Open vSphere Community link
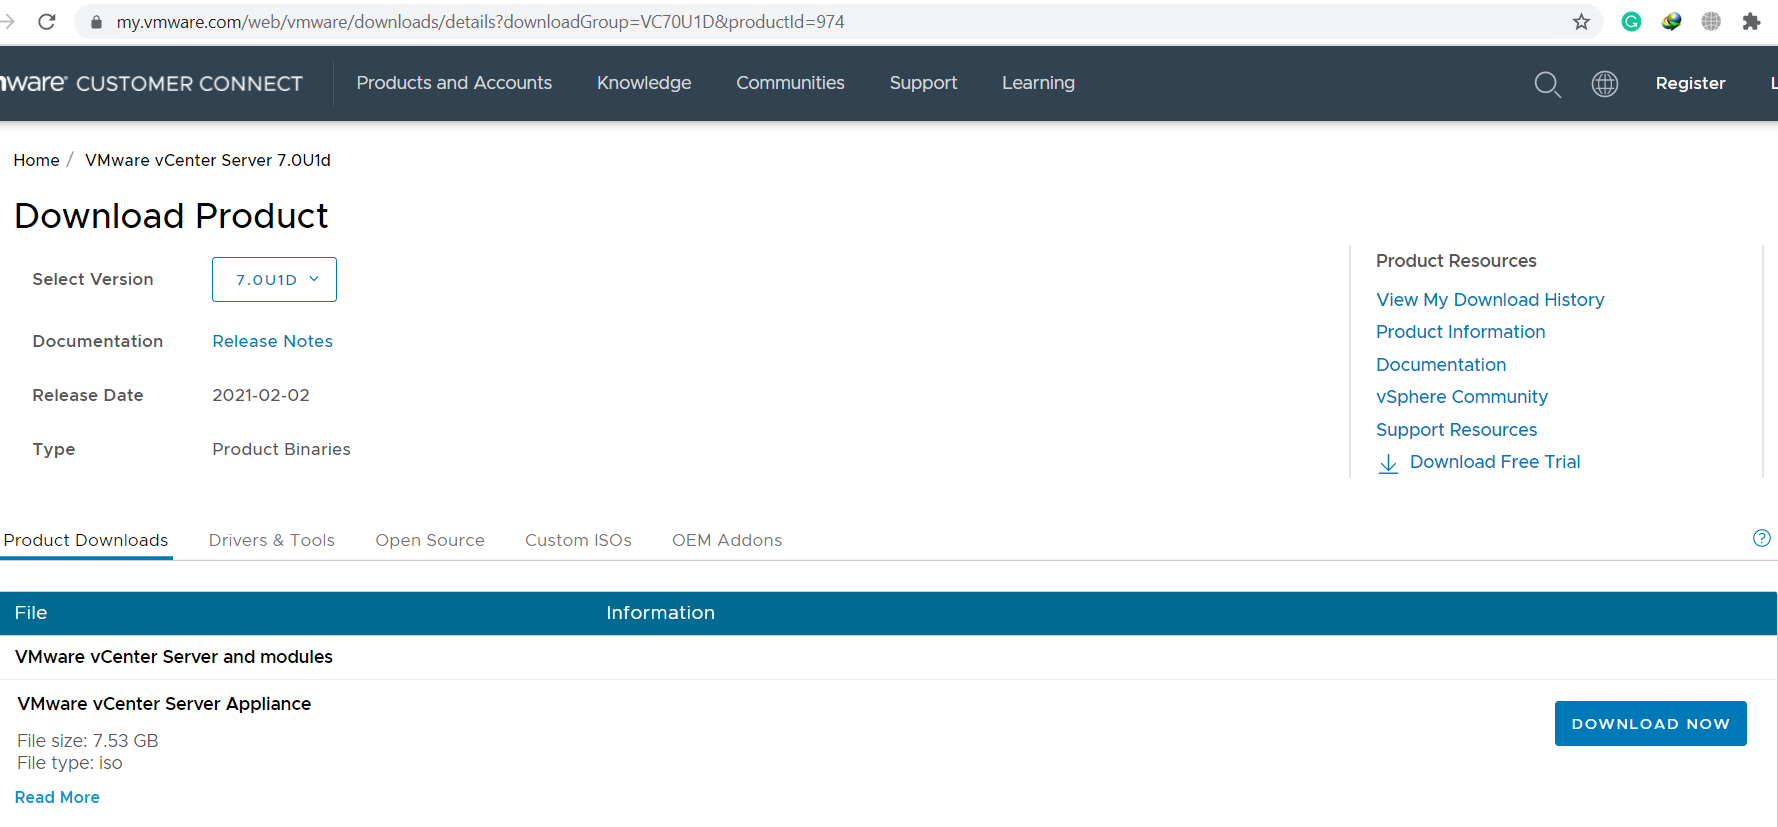 coord(1462,397)
